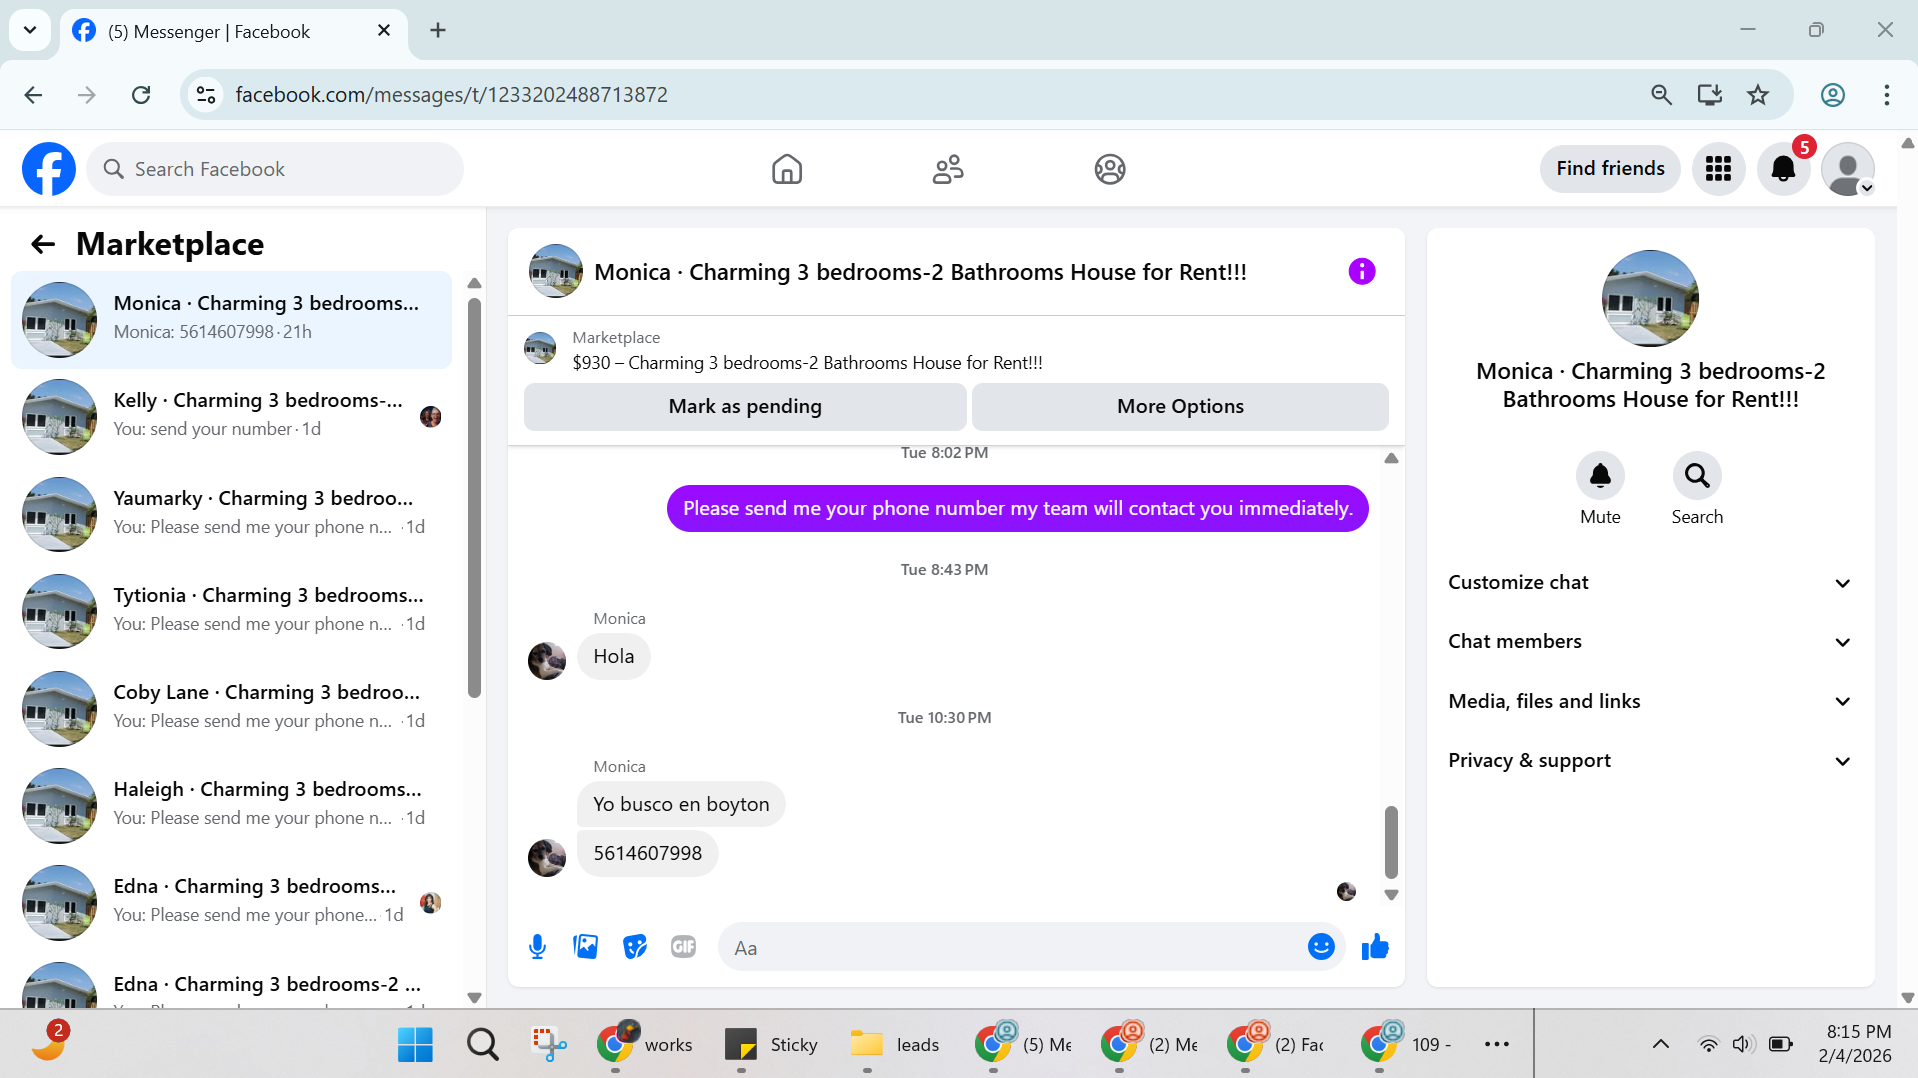Viewport: 1918px width, 1078px height.
Task: Bookmark this page with the star icon
Action: coord(1758,95)
